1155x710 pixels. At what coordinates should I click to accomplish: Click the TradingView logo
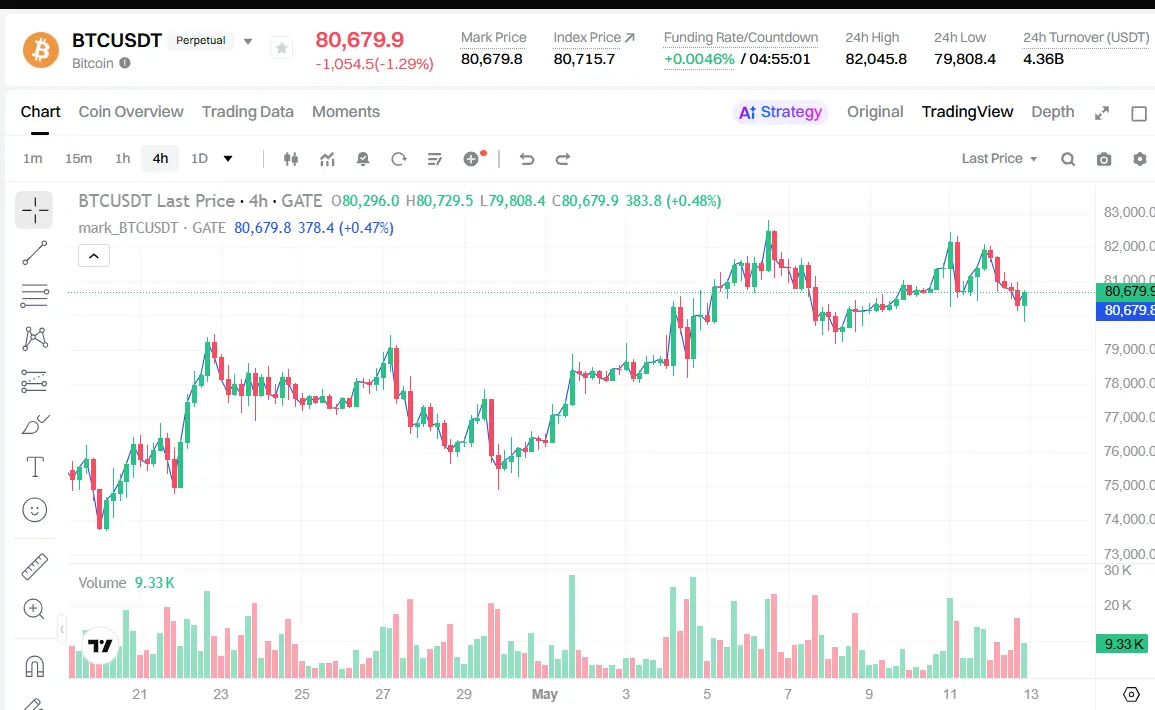[x=100, y=646]
